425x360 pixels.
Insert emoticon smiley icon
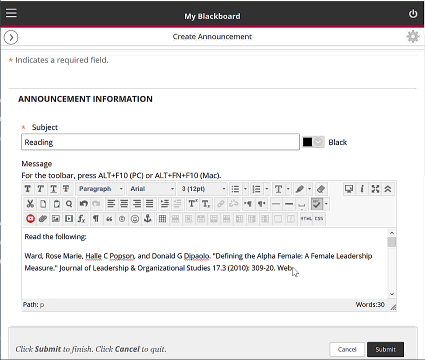pos(135,219)
